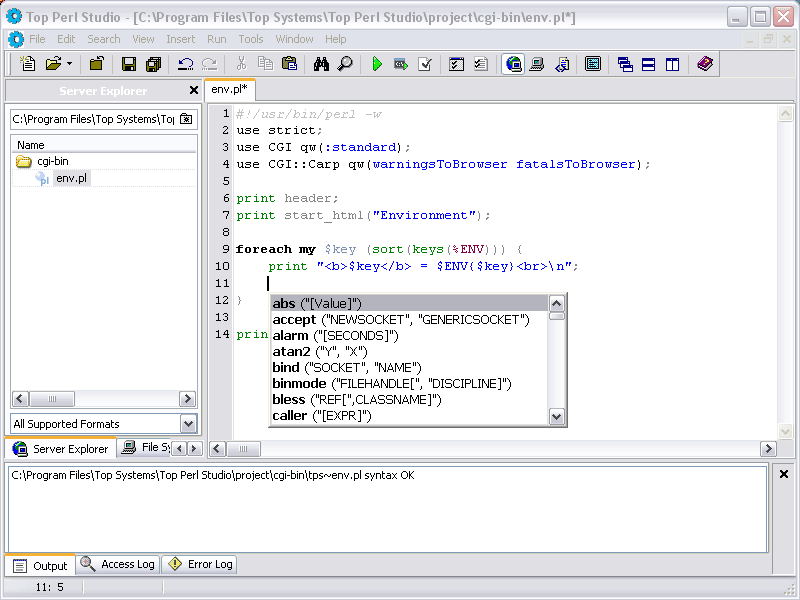800x600 pixels.
Task: Switch to the Error Log tab
Action: pos(201,564)
